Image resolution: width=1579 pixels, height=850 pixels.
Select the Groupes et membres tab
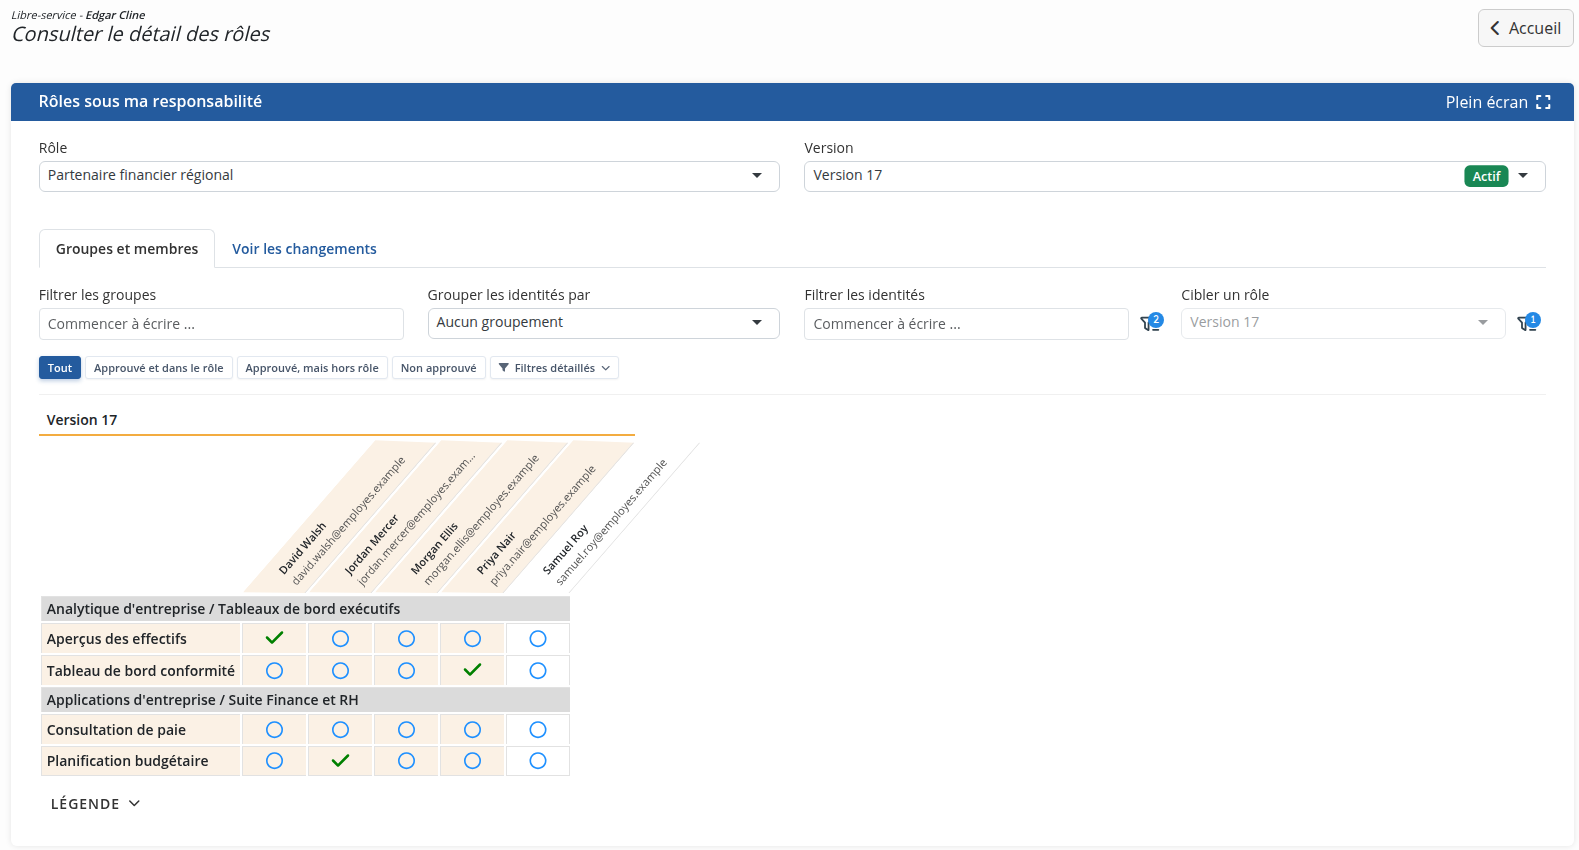(x=127, y=249)
